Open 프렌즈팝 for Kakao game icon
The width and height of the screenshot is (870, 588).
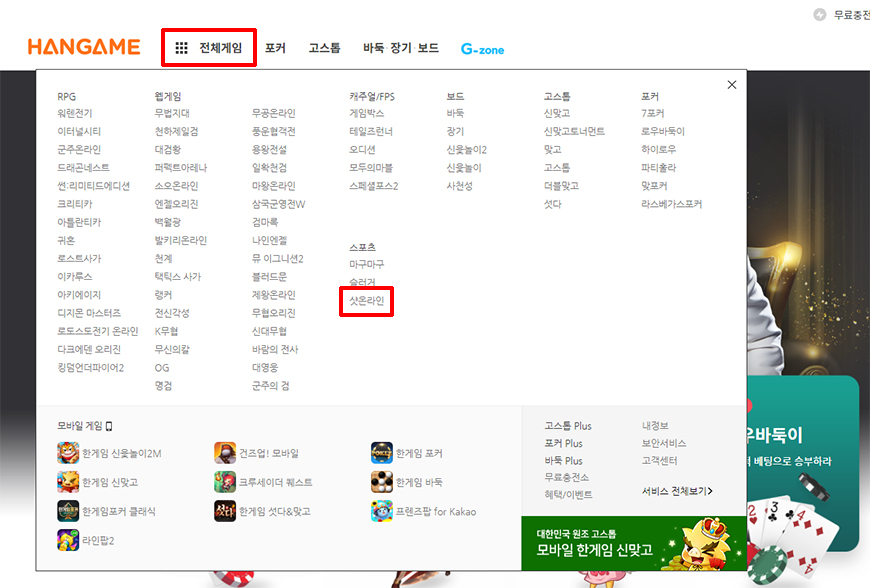point(382,511)
